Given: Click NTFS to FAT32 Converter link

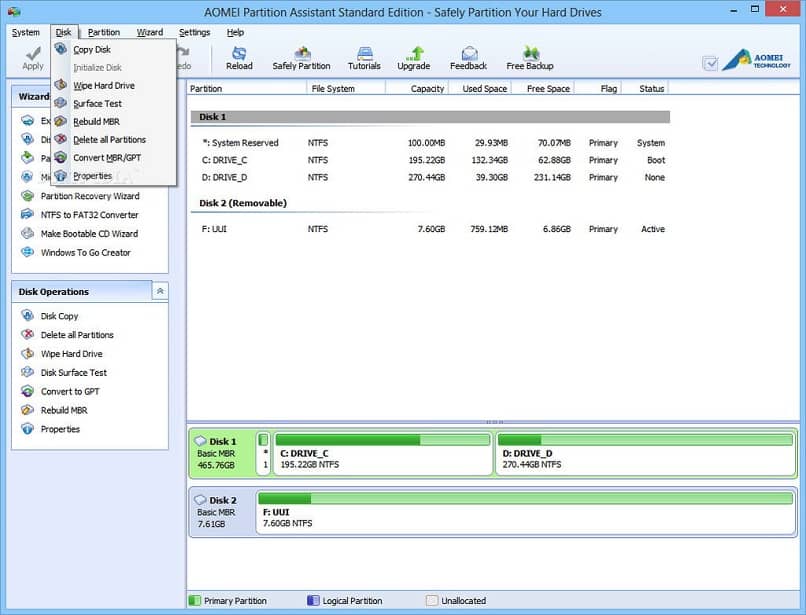Looking at the screenshot, I should [89, 215].
